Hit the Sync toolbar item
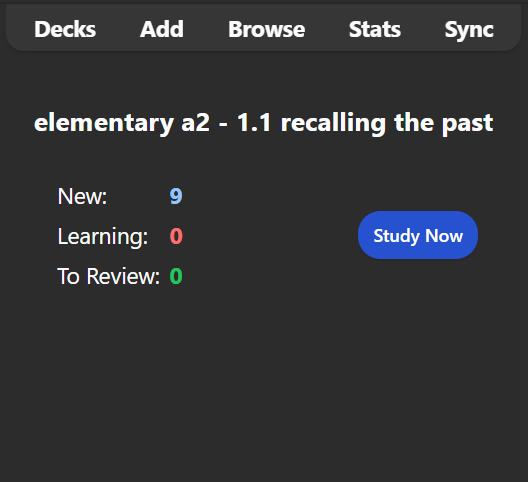Image resolution: width=528 pixels, height=482 pixels. coord(469,30)
